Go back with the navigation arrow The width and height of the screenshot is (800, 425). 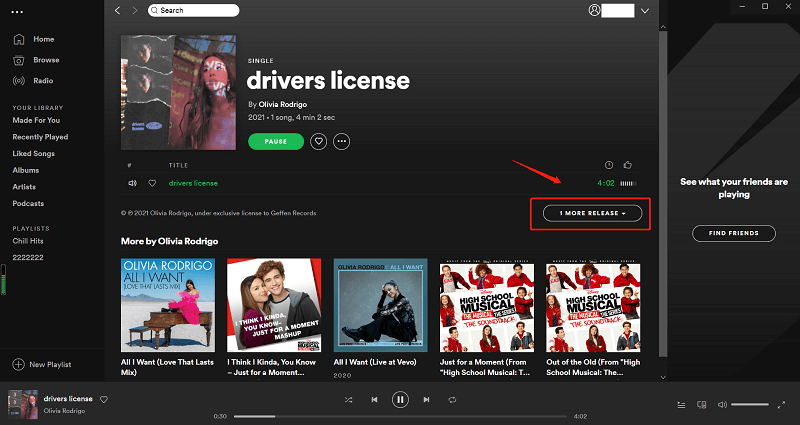(117, 10)
